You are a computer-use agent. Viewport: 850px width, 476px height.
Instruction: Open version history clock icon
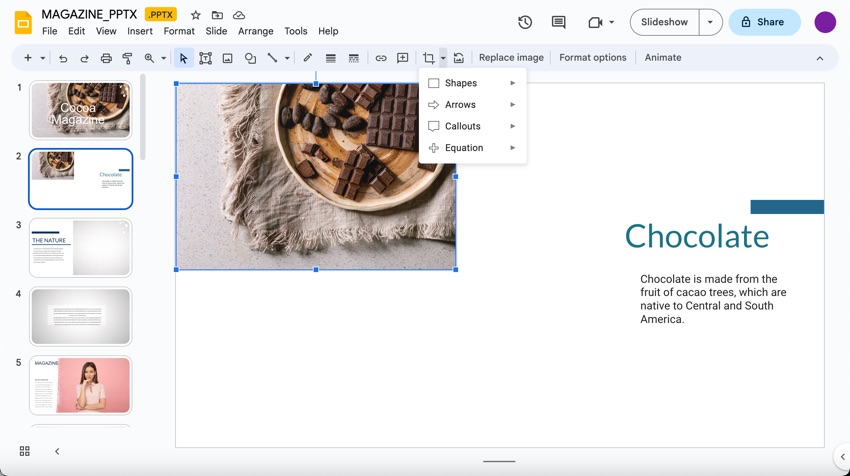[x=525, y=22]
